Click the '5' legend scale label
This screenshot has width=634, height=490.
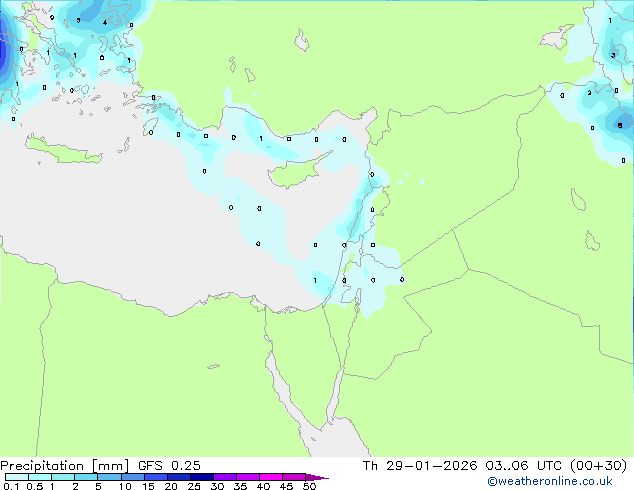[98, 486]
